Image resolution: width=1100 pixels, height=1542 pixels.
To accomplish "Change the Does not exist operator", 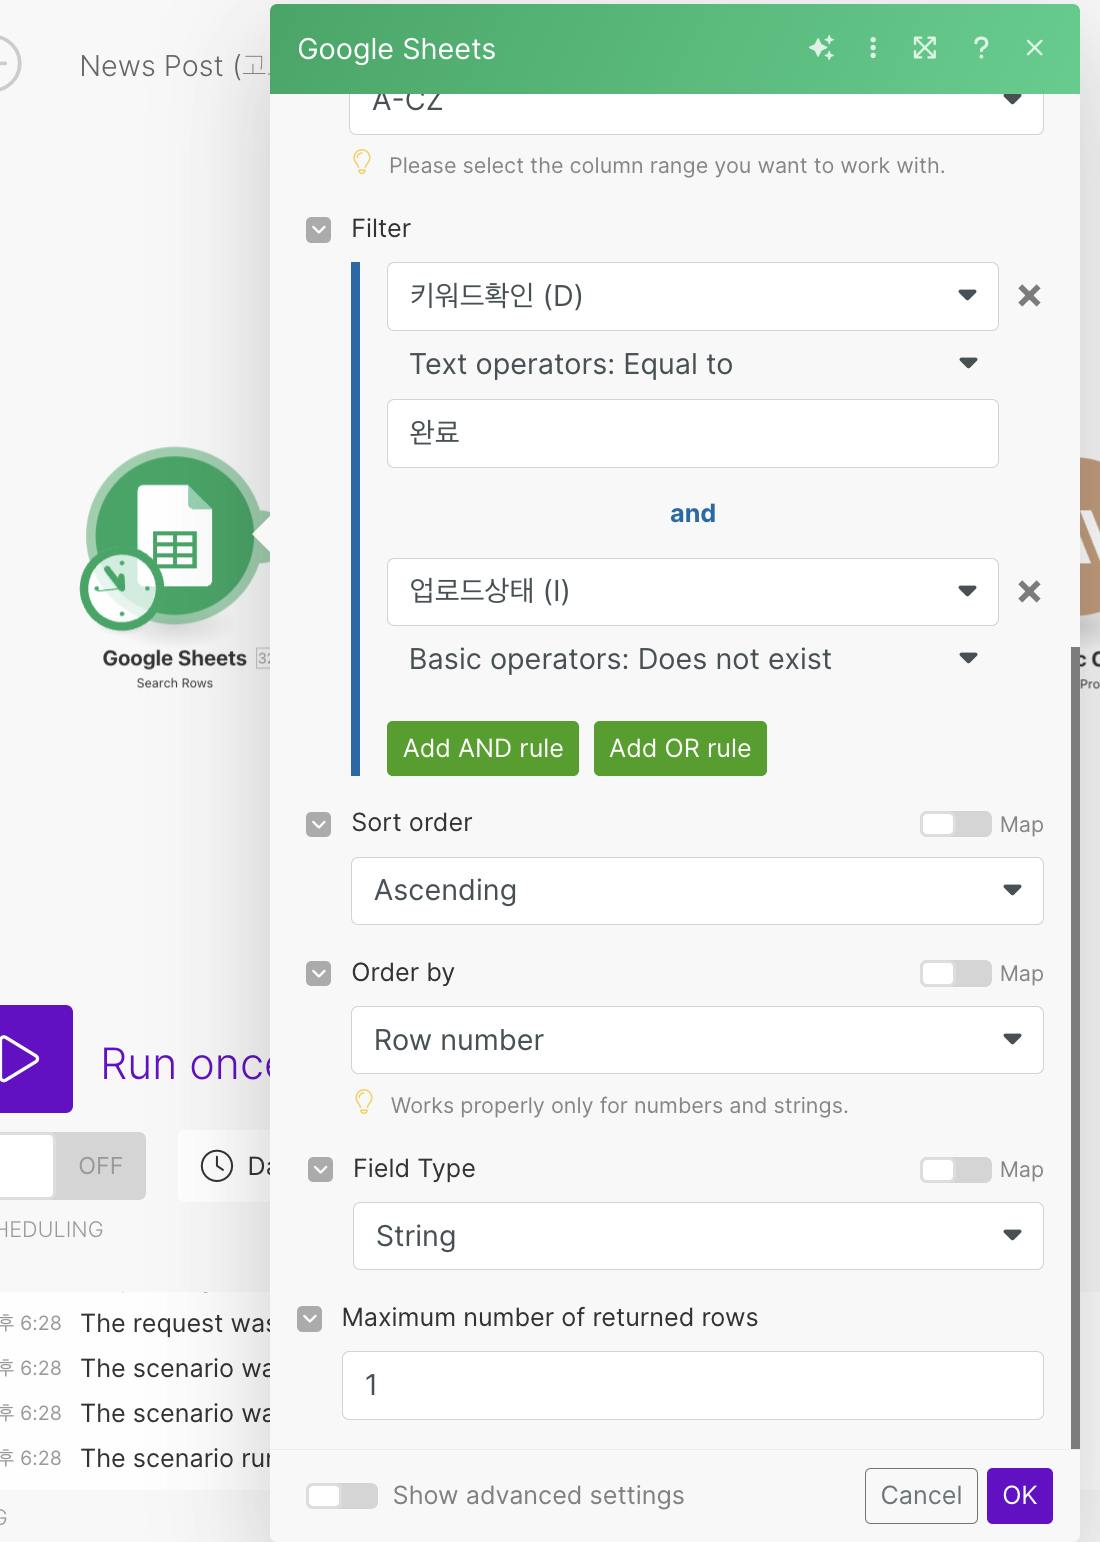I will [x=693, y=659].
